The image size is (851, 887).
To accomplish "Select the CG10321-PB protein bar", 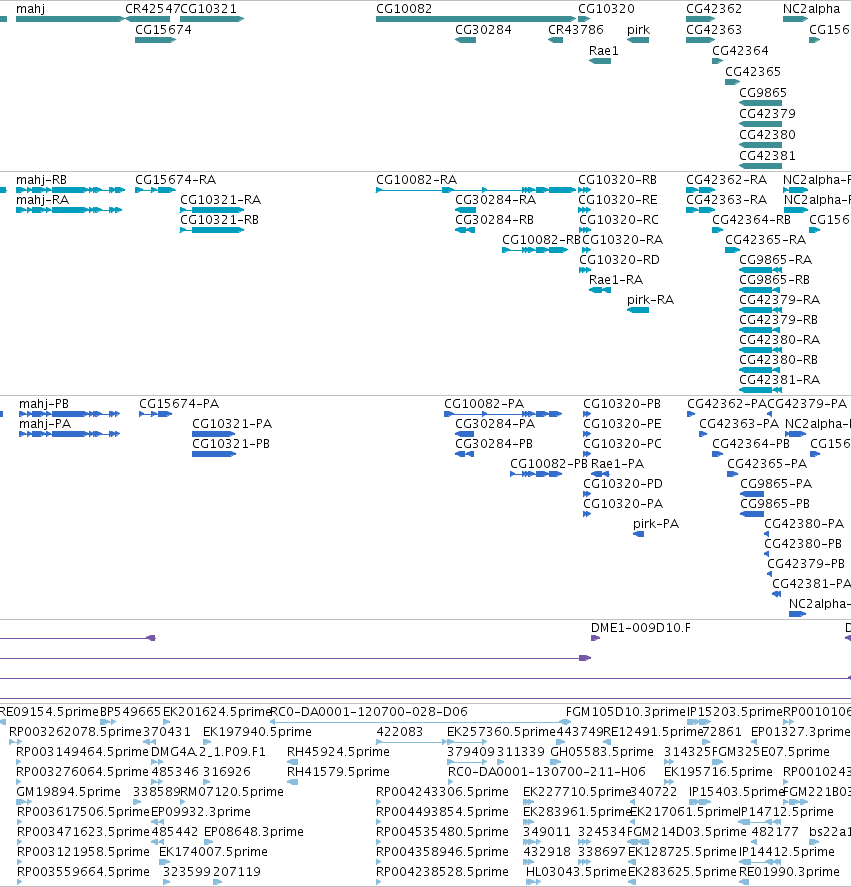I will tap(214, 454).
